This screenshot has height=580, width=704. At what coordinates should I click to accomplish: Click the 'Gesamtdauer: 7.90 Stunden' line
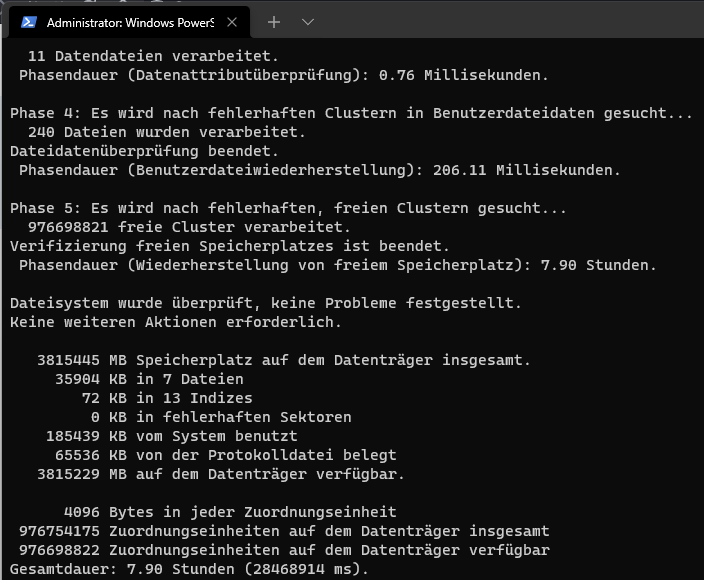pos(189,569)
